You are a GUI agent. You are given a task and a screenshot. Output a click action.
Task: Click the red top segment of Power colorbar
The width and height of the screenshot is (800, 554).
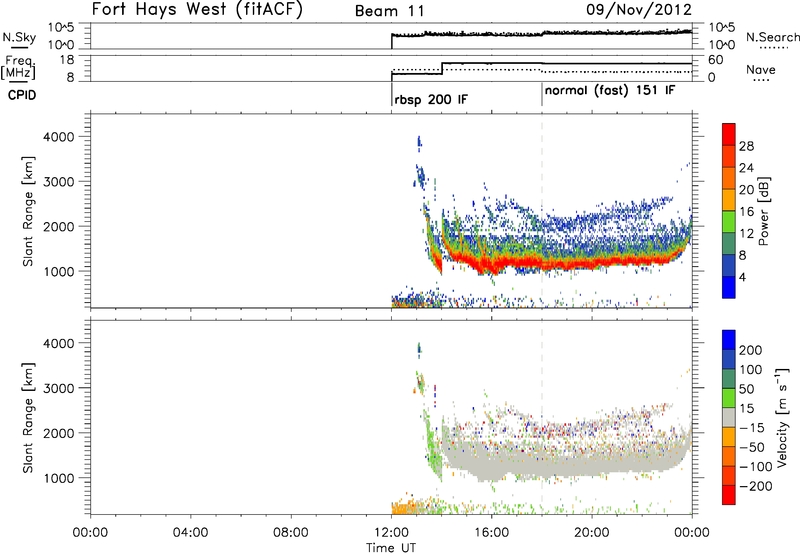click(x=729, y=134)
